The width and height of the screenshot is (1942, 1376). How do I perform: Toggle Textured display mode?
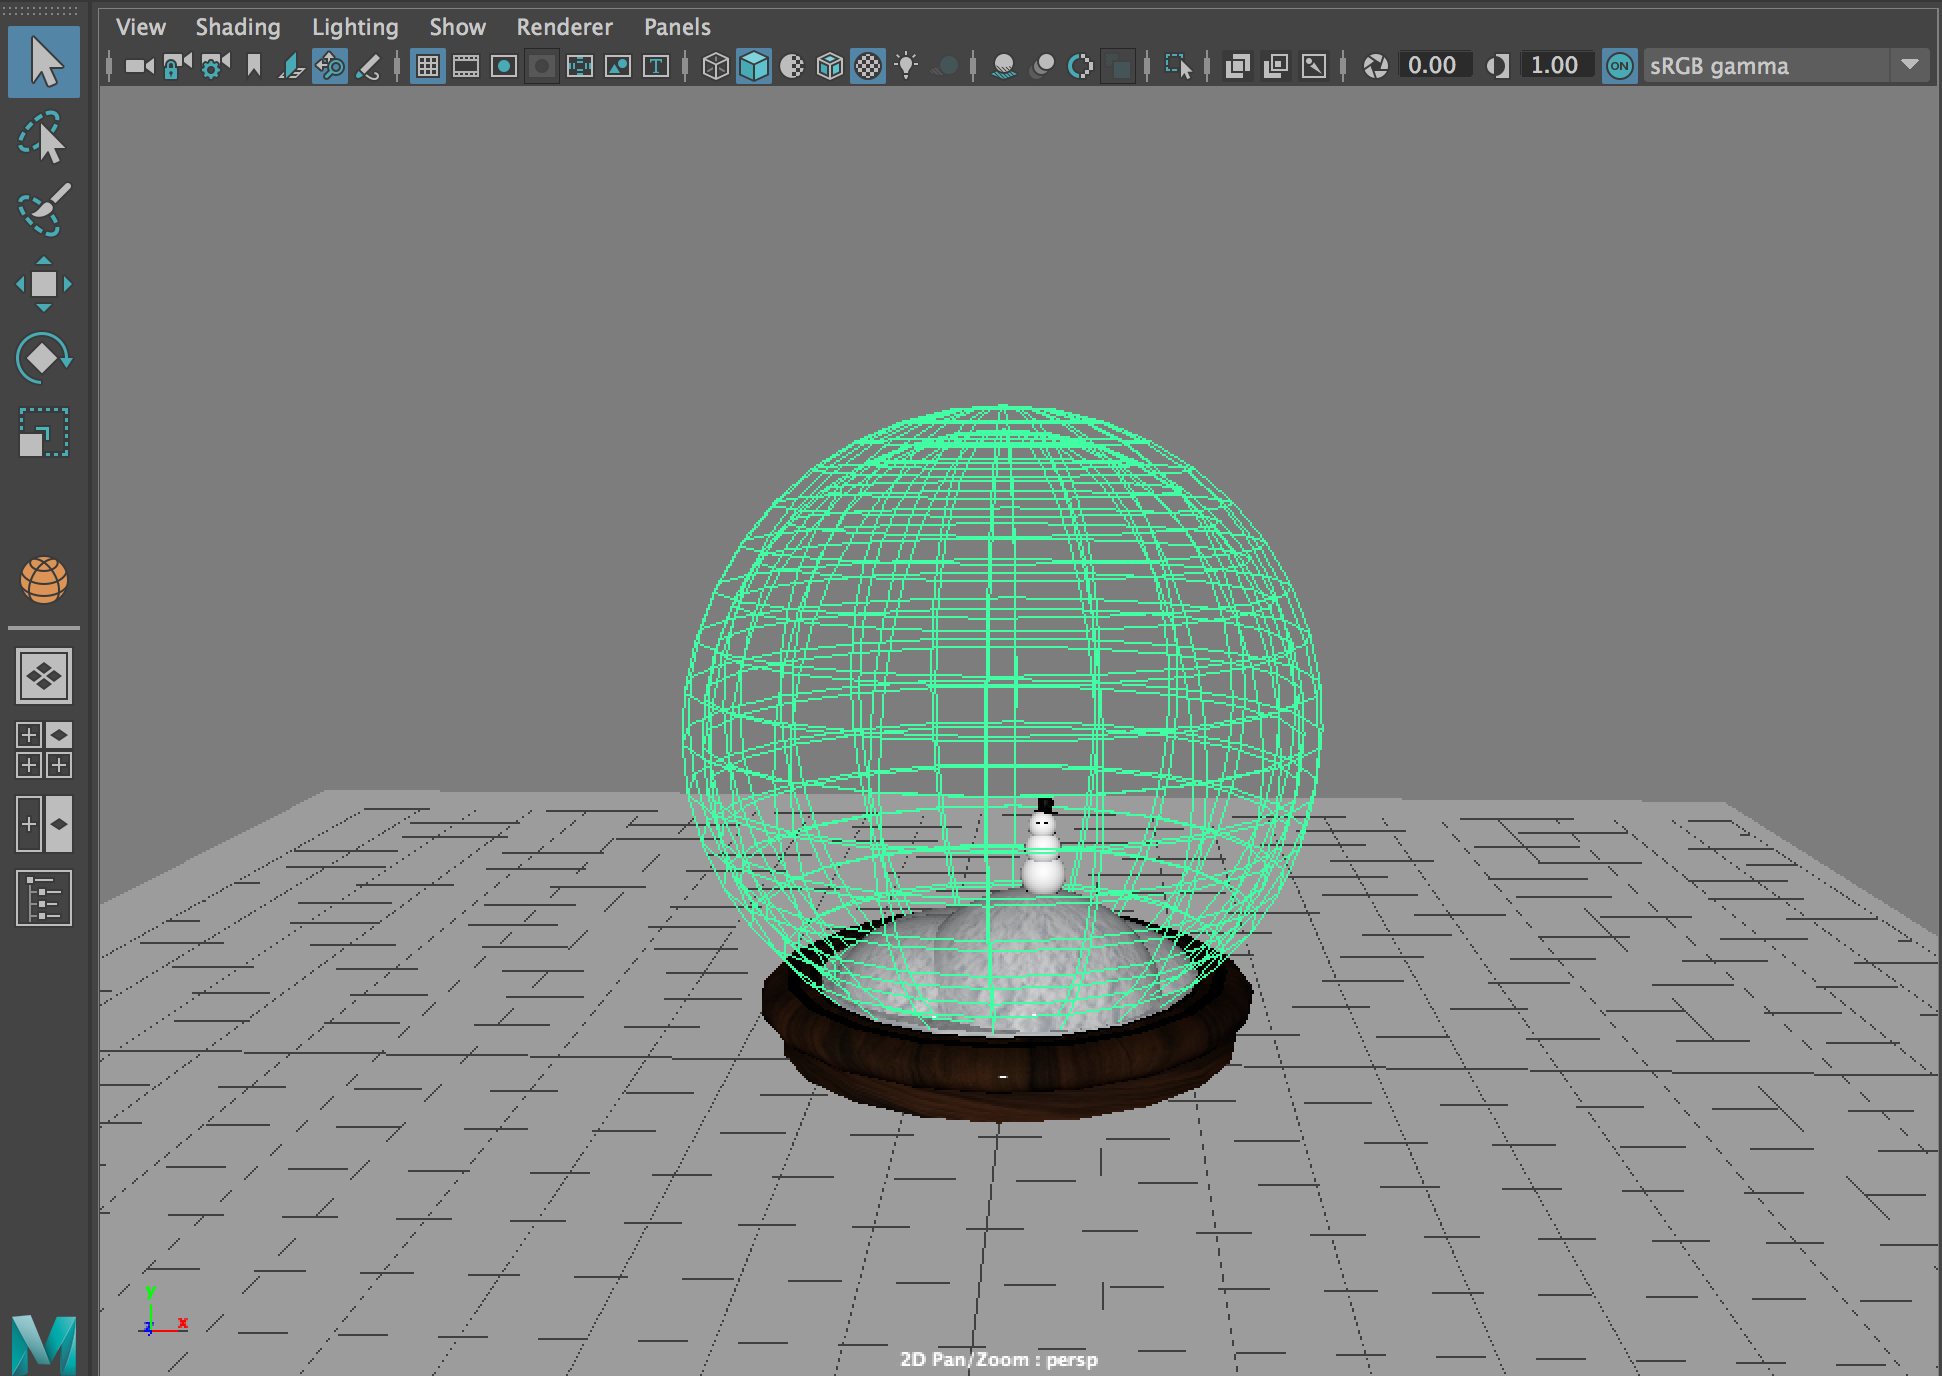(868, 66)
